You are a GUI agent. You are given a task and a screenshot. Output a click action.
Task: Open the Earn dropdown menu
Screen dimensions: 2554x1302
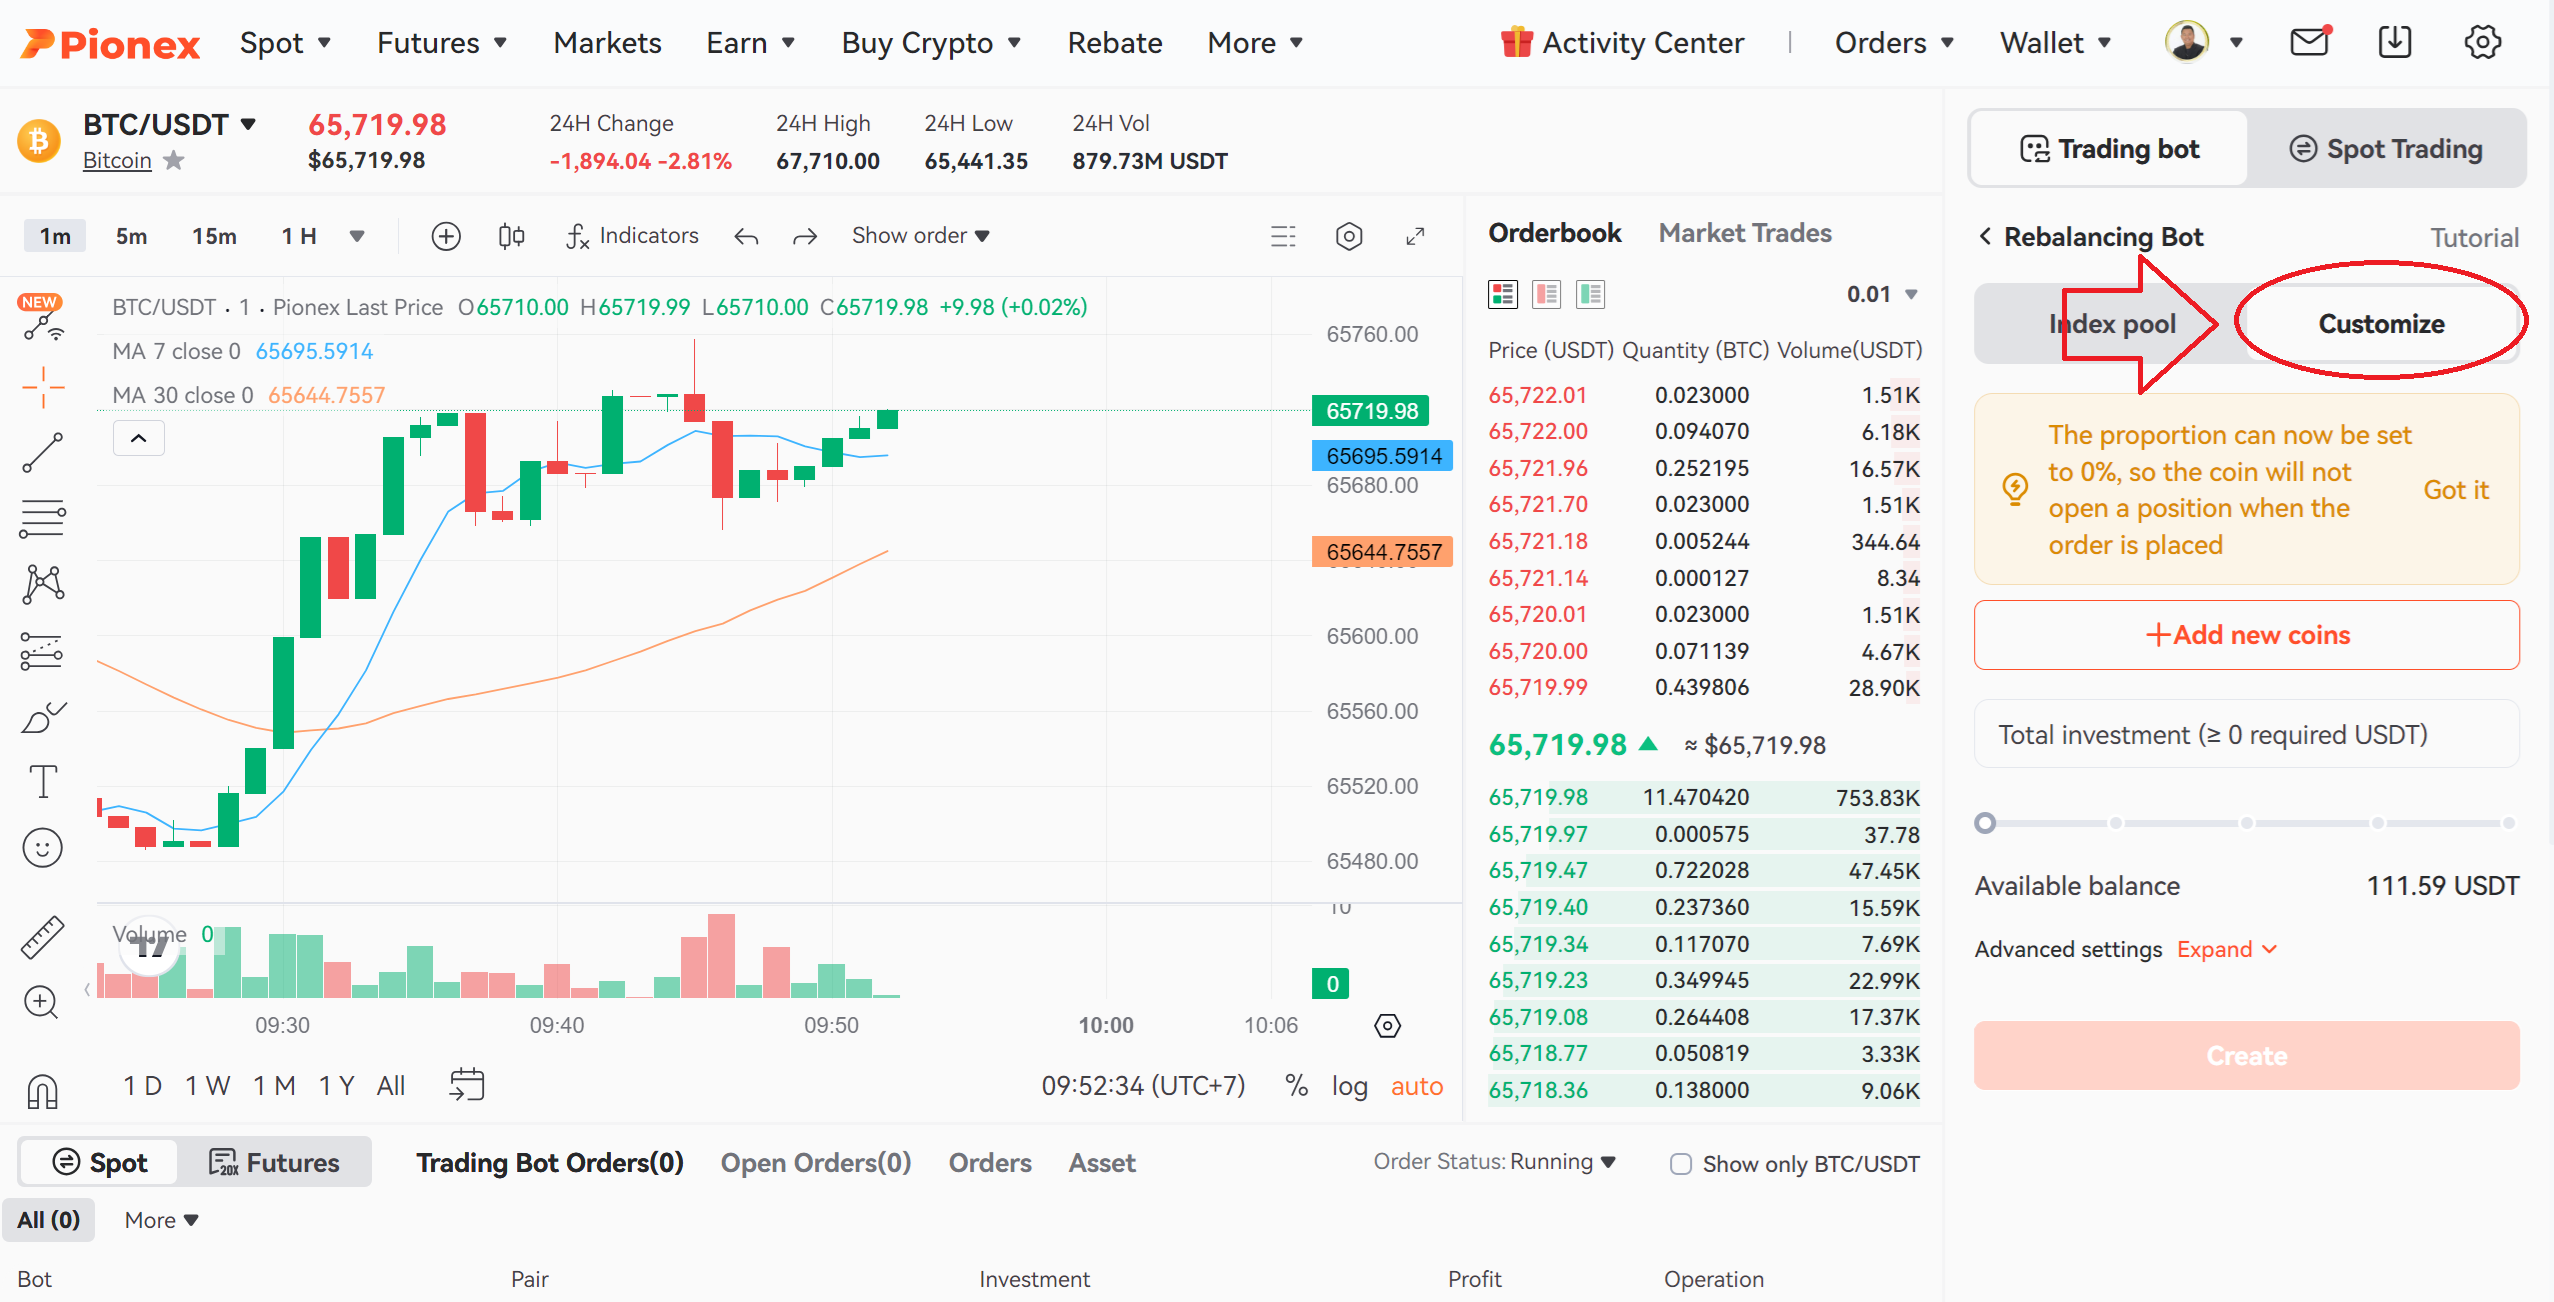(x=751, y=43)
